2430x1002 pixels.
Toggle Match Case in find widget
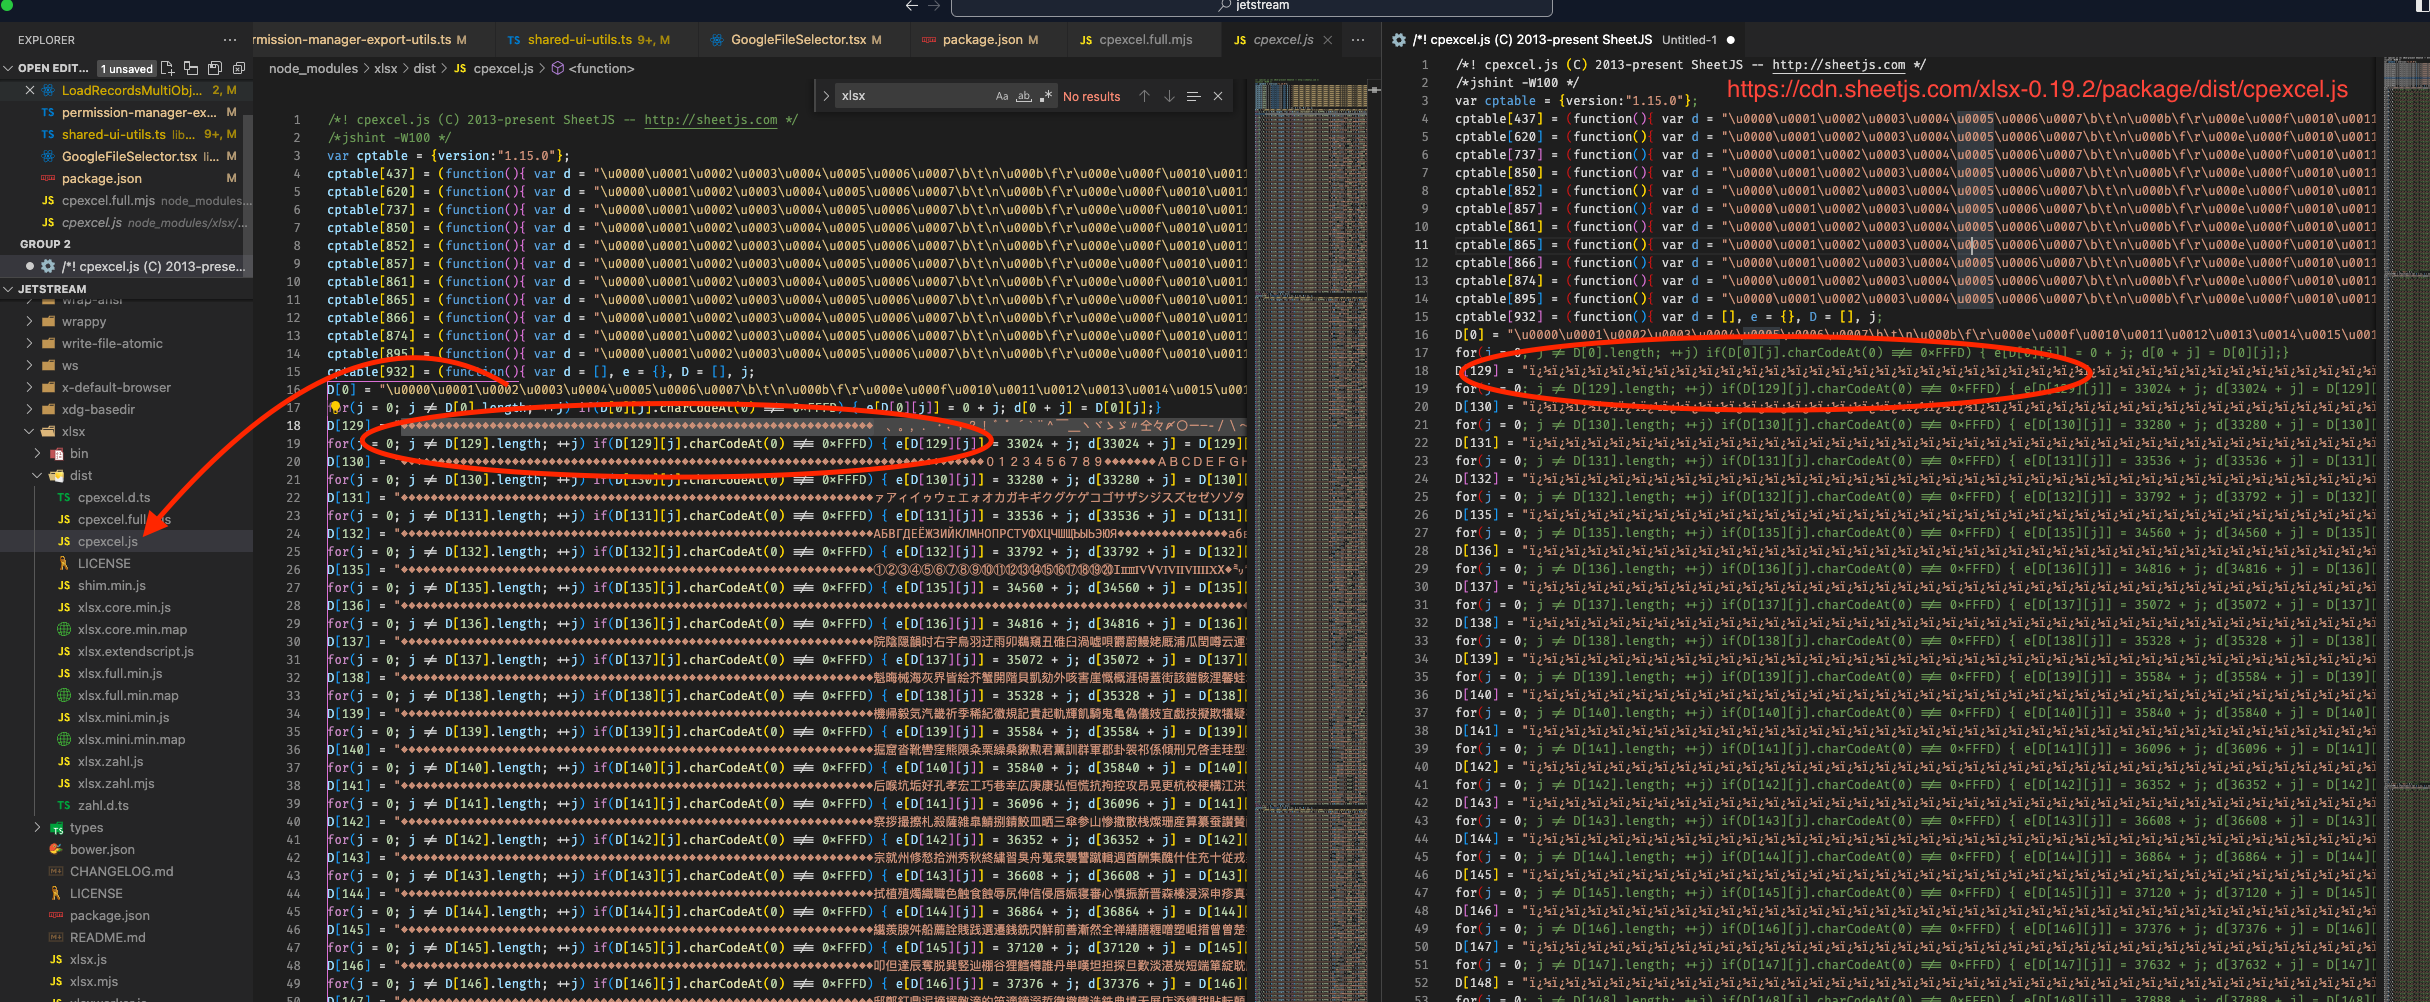pos(1001,96)
